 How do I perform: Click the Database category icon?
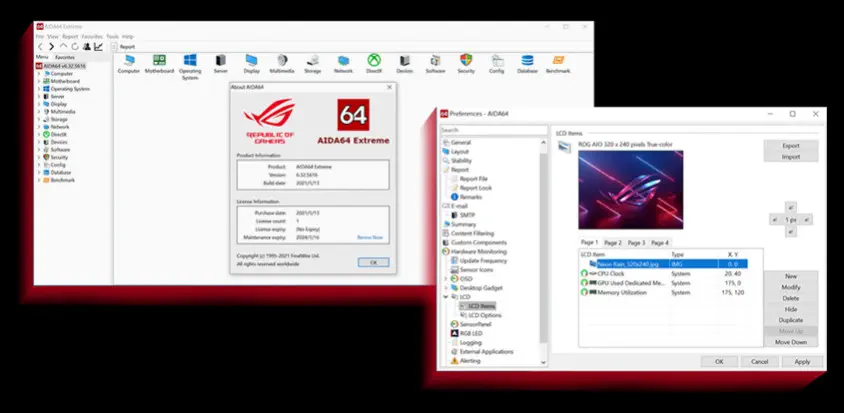tap(527, 60)
